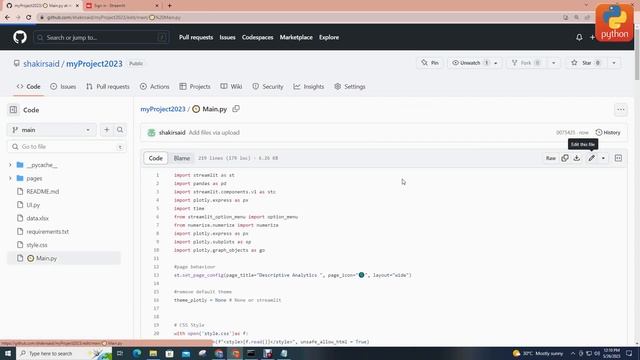This screenshot has height=360, width=640.
Task: Click the Fork button
Action: [526, 63]
